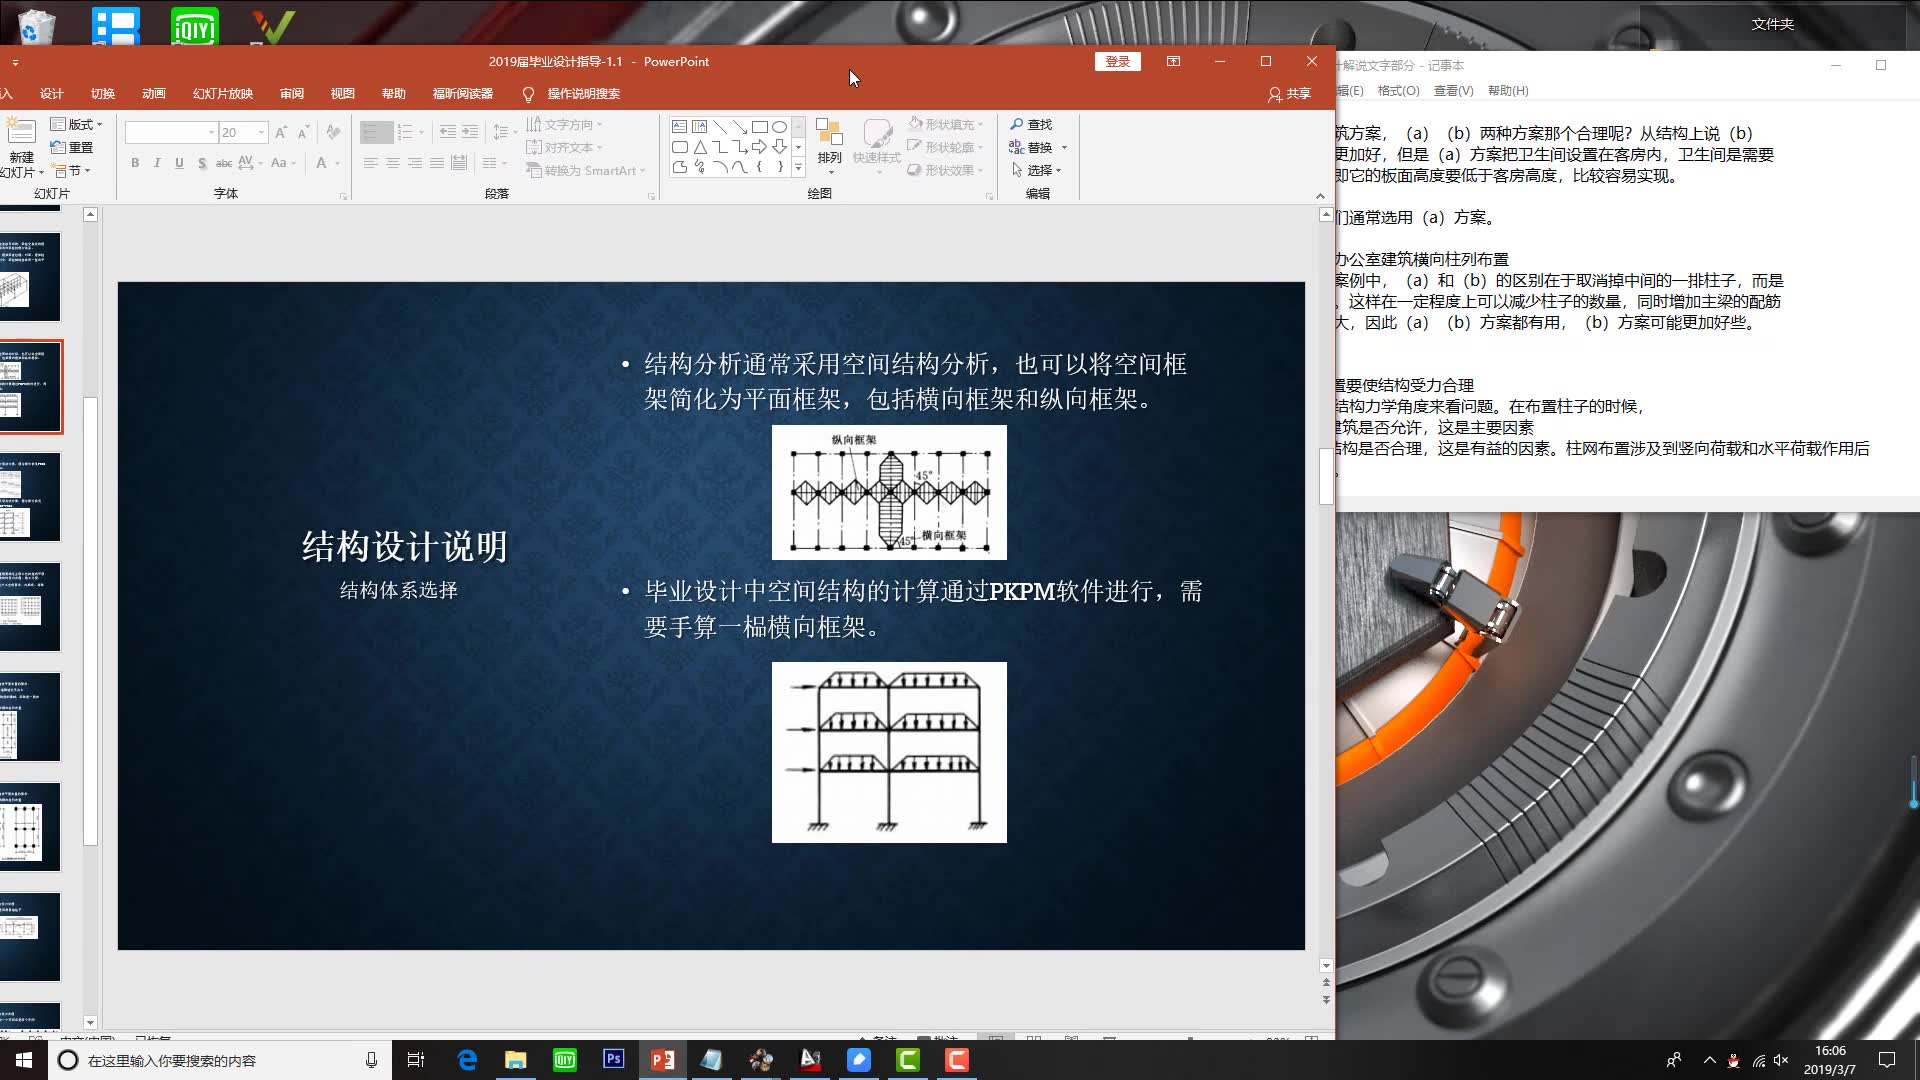The height and width of the screenshot is (1080, 1920).
Task: Open the Align Text (对齐文本) dropdown
Action: click(x=565, y=147)
